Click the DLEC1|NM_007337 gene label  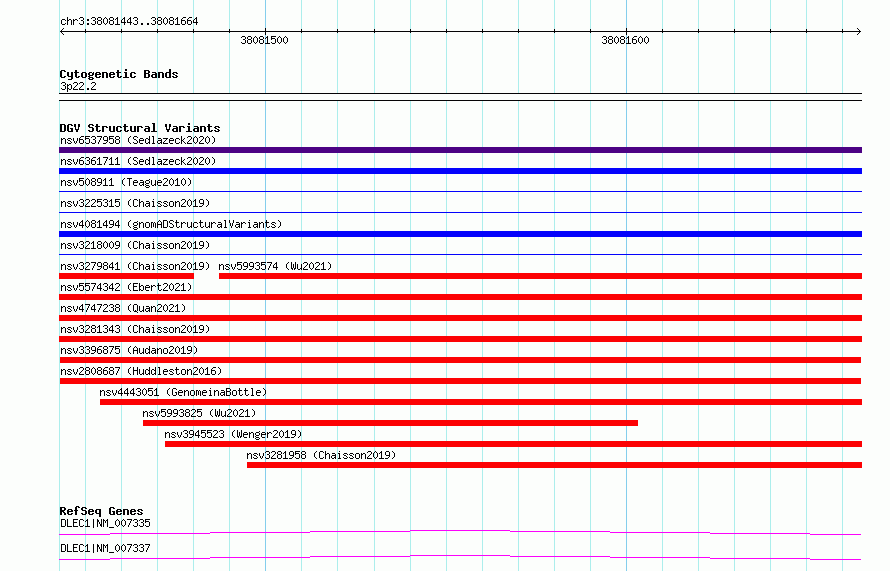[105, 548]
